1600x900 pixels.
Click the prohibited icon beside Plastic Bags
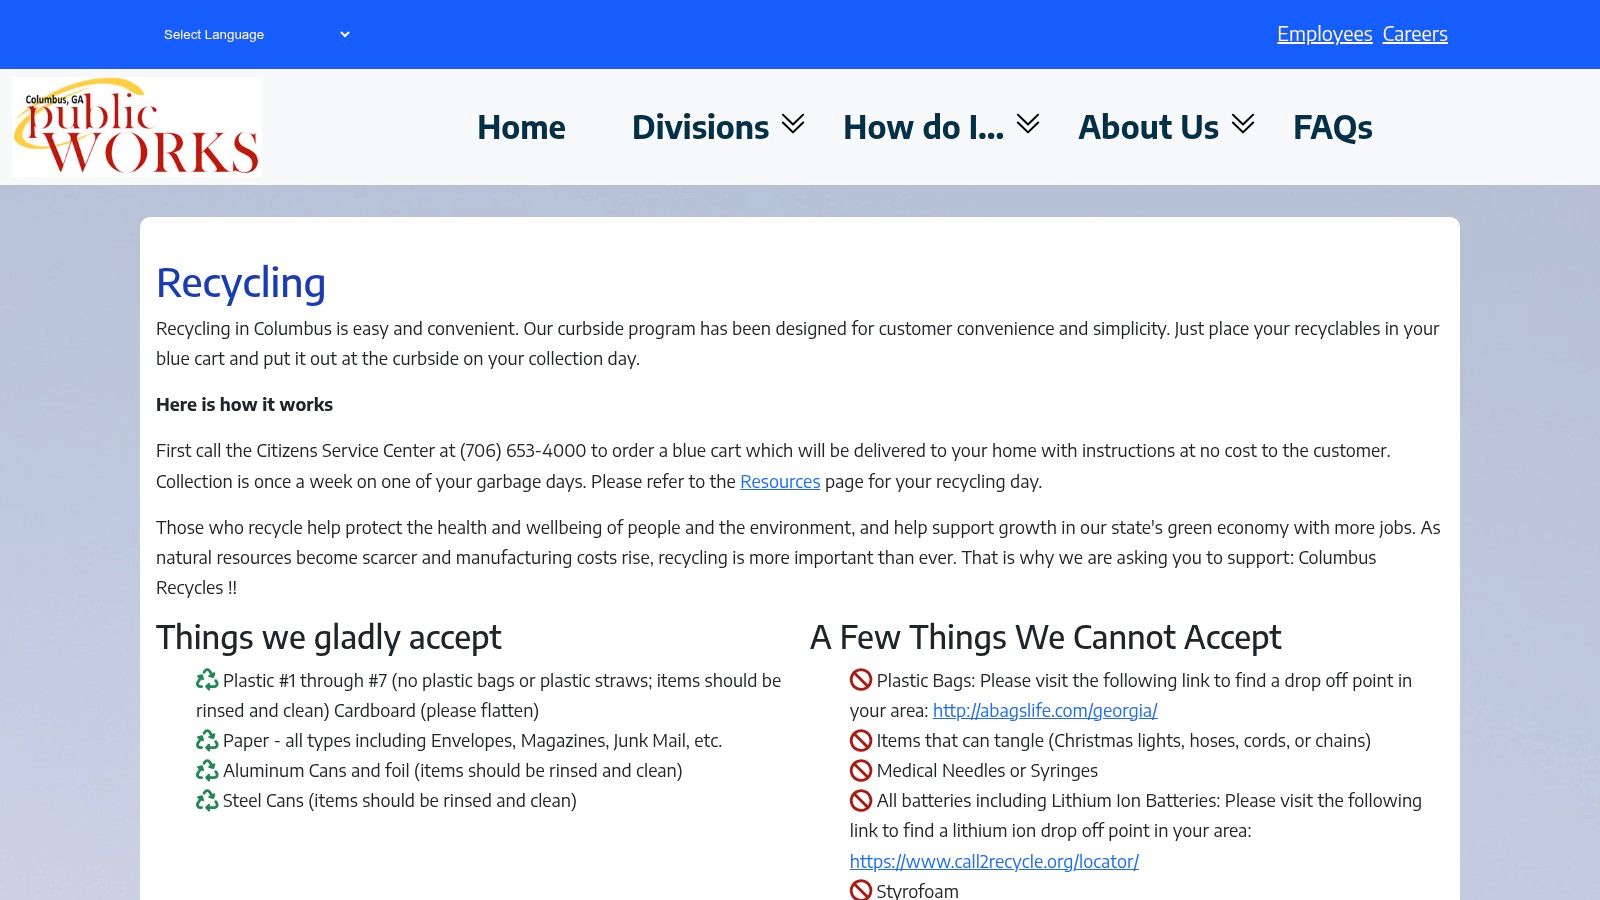[x=861, y=680]
